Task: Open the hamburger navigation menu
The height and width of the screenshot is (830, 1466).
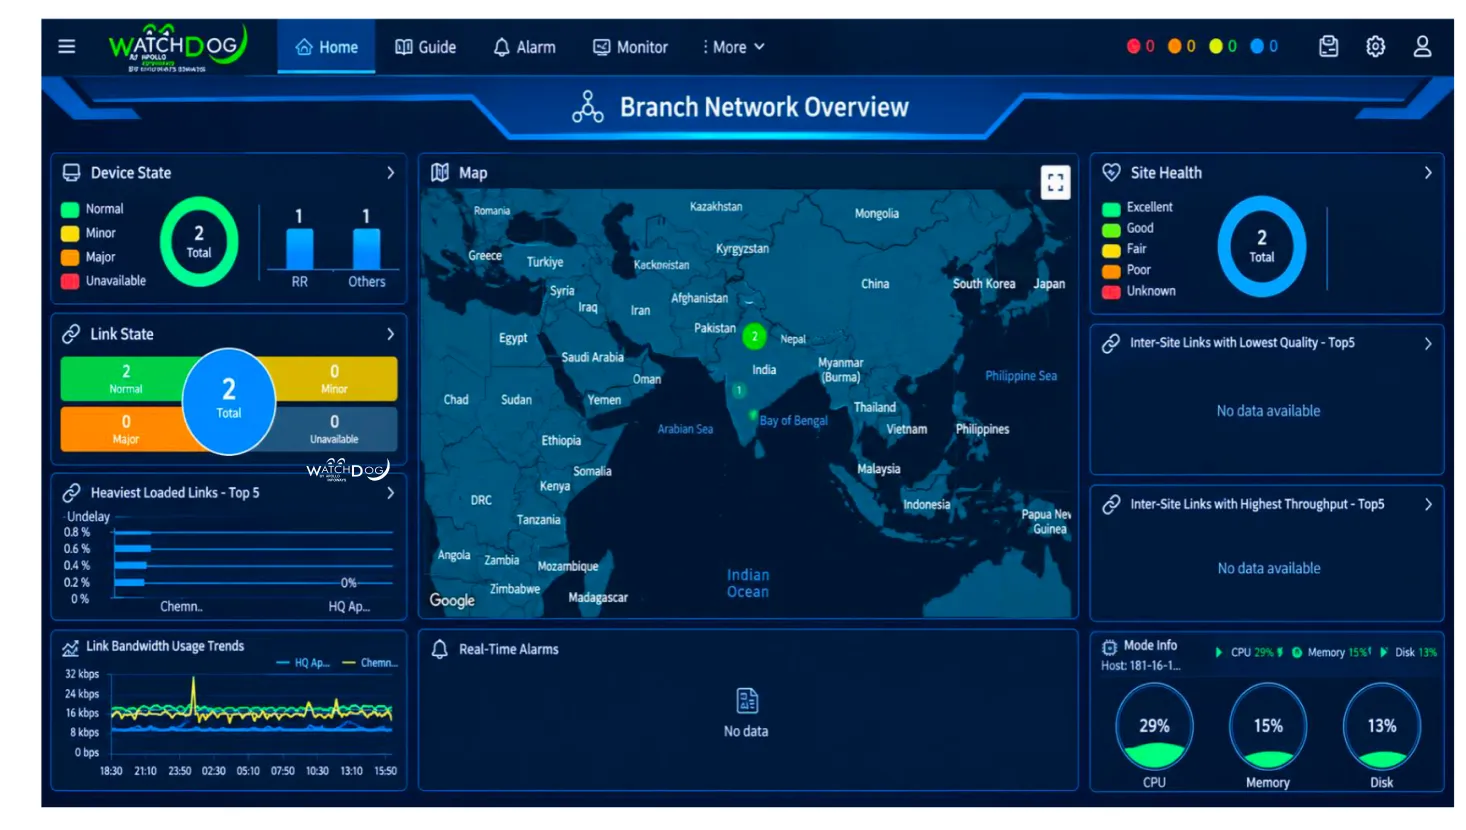Action: [67, 46]
